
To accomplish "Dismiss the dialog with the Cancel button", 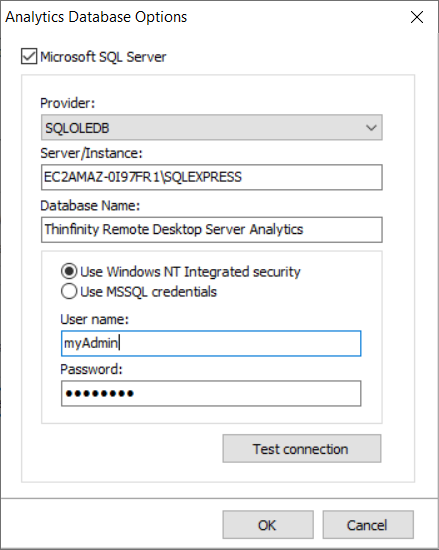I will (368, 525).
